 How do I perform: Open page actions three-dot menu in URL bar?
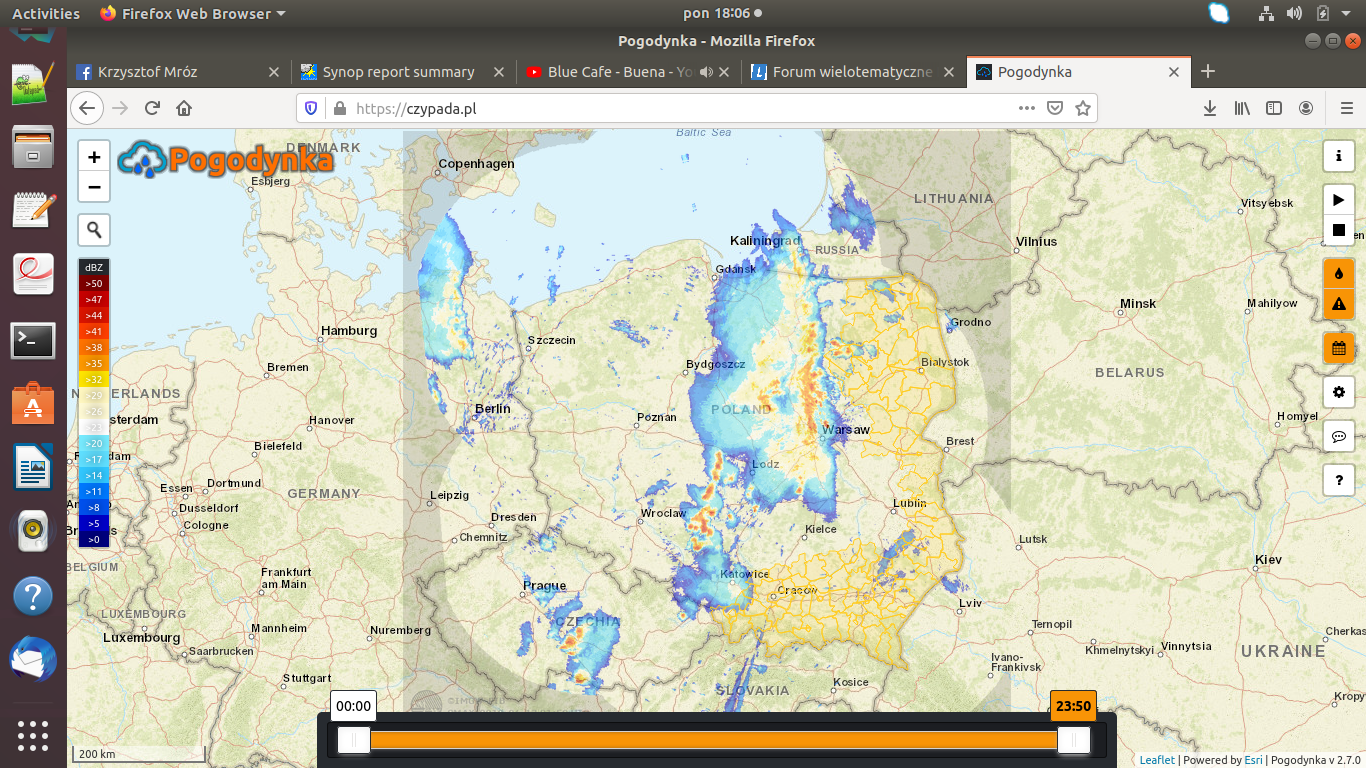(1026, 108)
